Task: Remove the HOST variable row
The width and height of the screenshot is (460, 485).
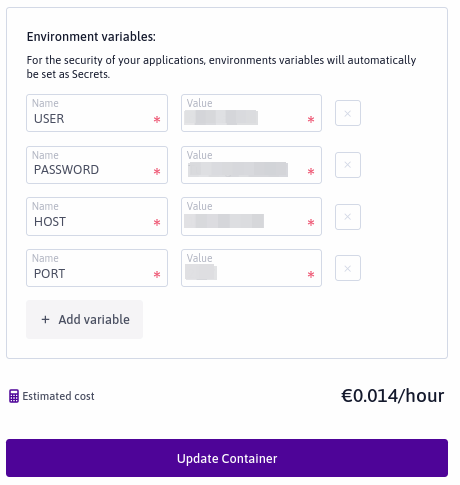Action: pyautogui.click(x=348, y=217)
